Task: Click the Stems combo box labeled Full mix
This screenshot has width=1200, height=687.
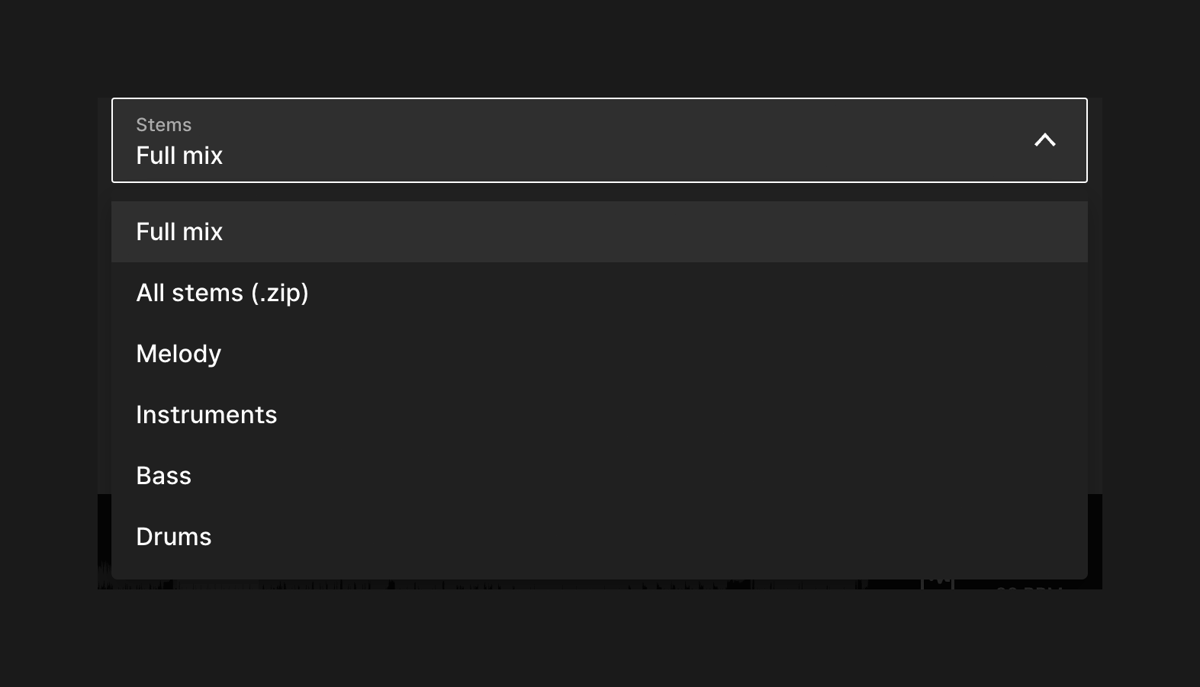Action: (x=600, y=140)
